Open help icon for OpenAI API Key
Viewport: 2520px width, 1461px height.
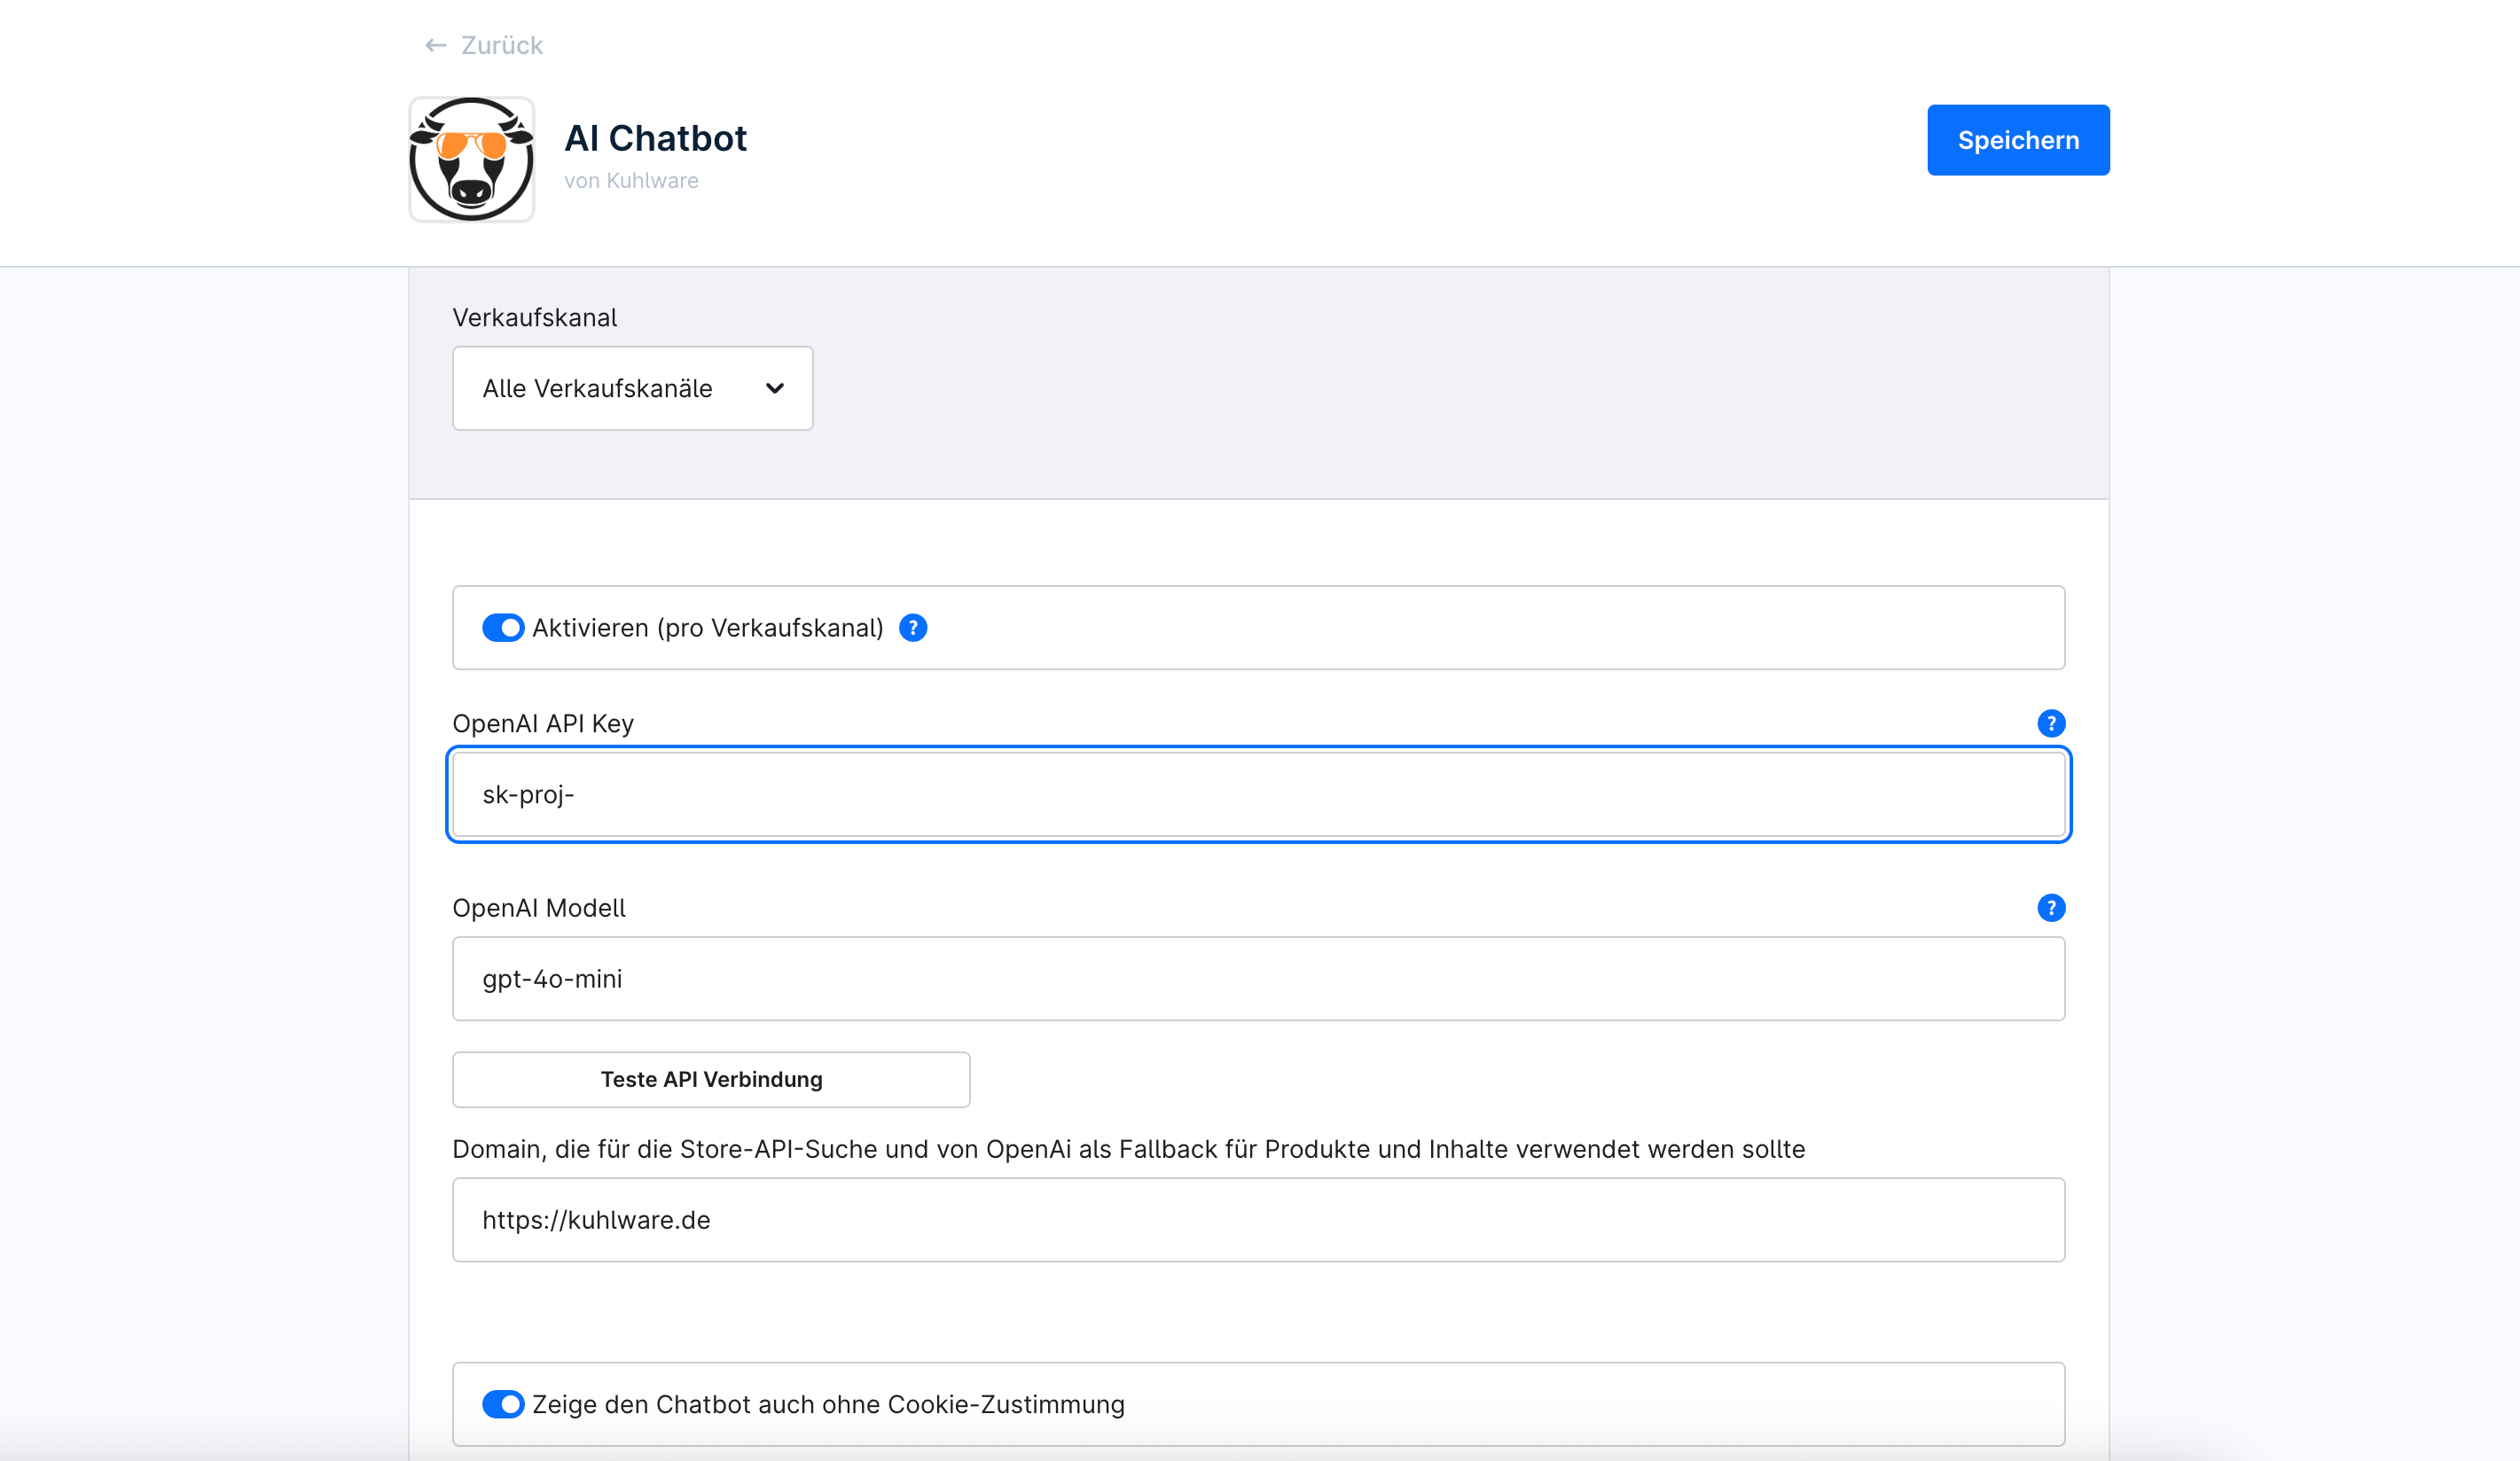(x=2050, y=723)
